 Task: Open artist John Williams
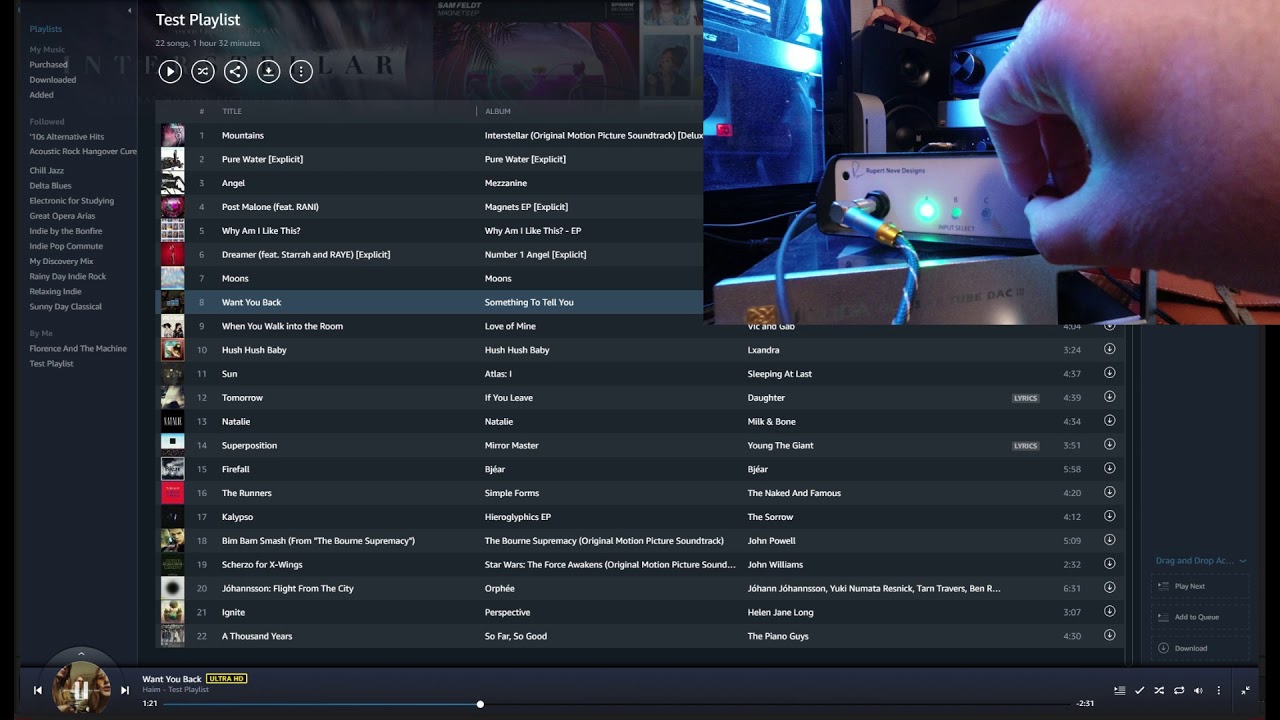coord(775,565)
